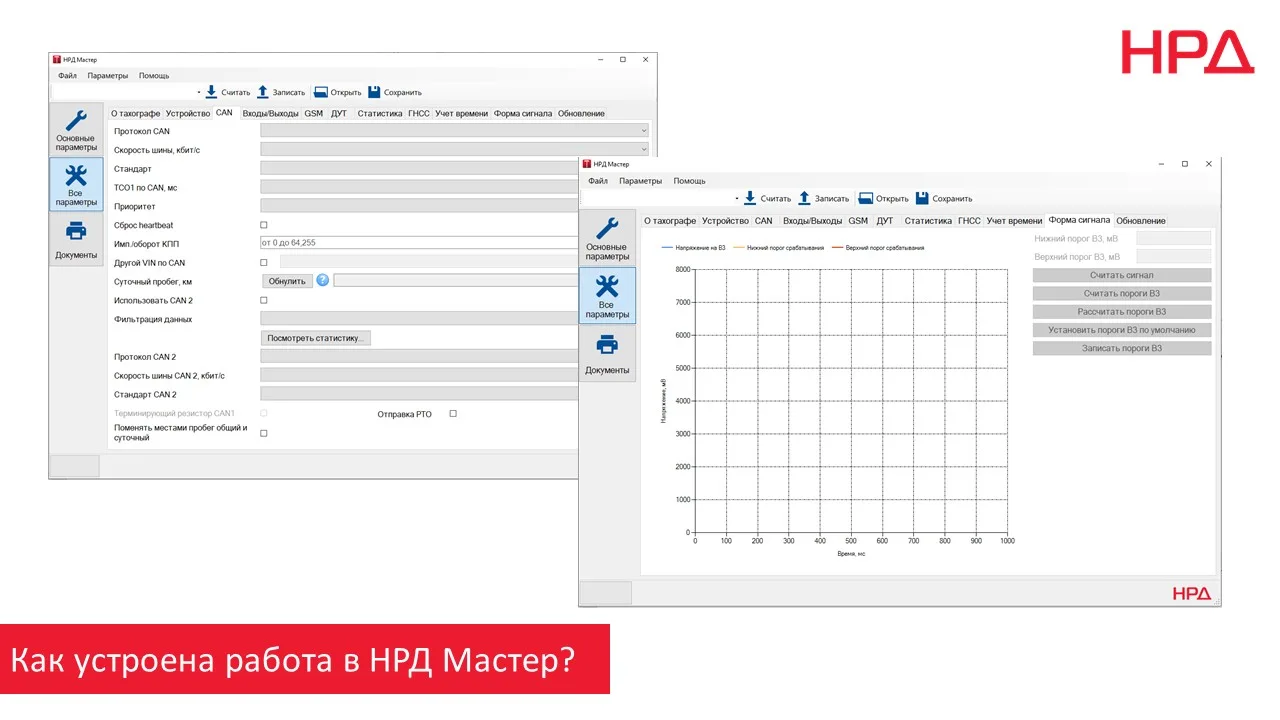Image resolution: width=1280 pixels, height=720 pixels.
Task: Click НРД Мастер app icon in CAN window title
Action: (x=57, y=60)
